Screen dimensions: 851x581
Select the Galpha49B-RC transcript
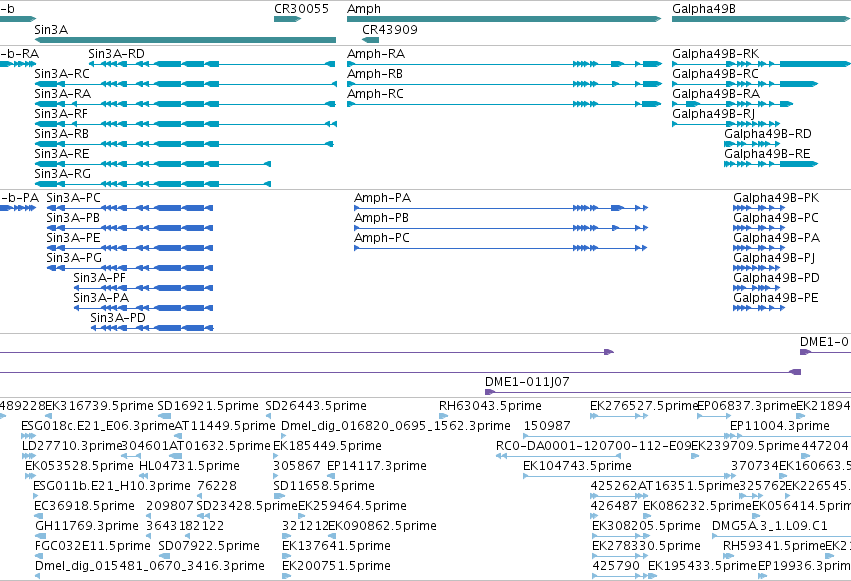coord(745,84)
